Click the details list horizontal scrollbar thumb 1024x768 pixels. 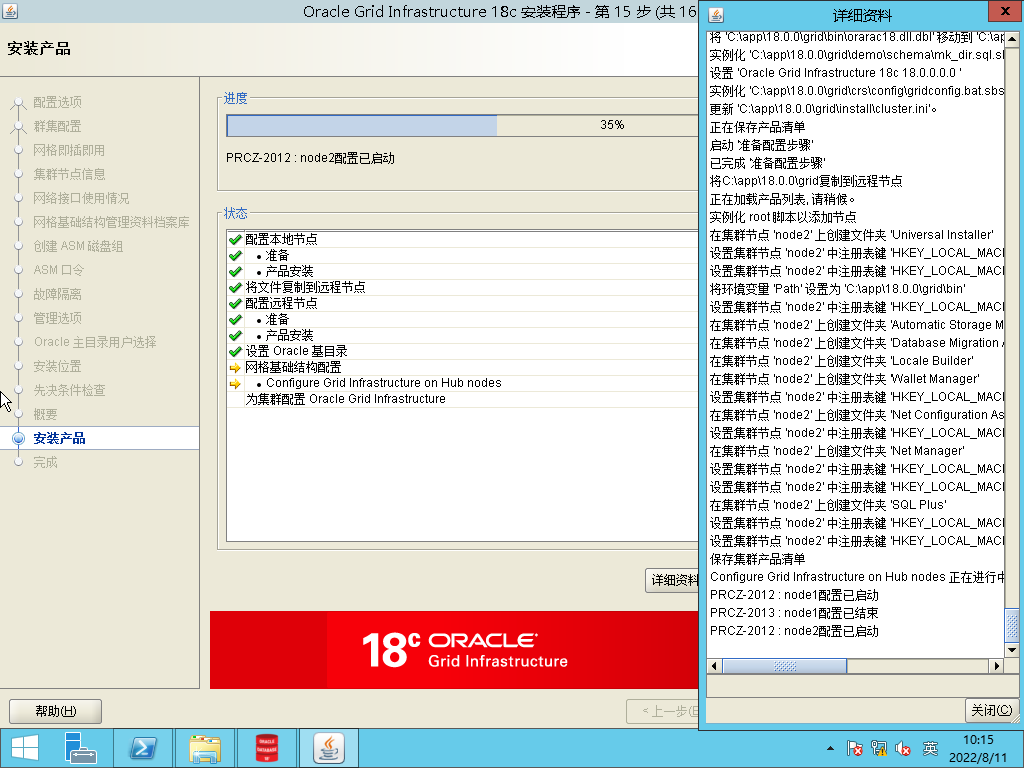(x=784, y=666)
